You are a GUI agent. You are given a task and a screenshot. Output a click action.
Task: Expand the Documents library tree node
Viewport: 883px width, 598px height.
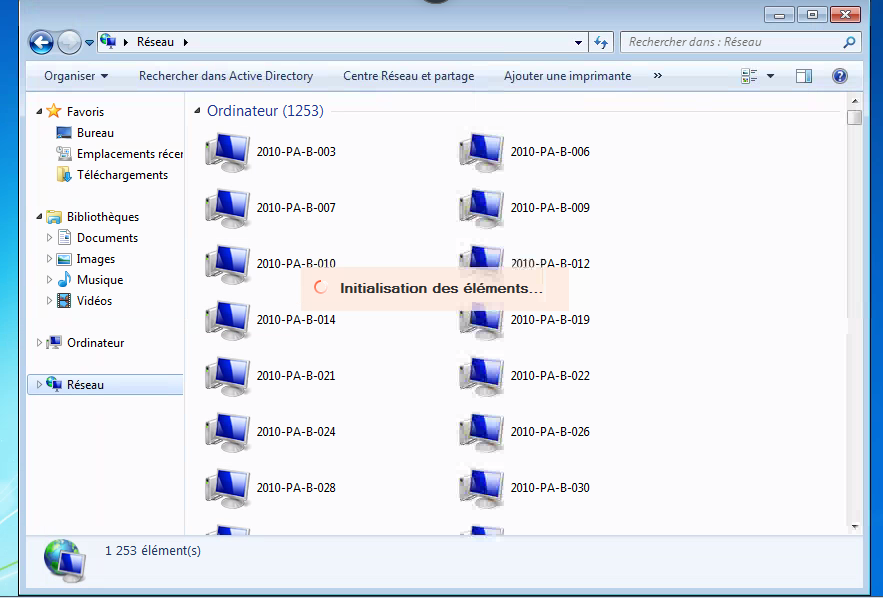[x=50, y=238]
